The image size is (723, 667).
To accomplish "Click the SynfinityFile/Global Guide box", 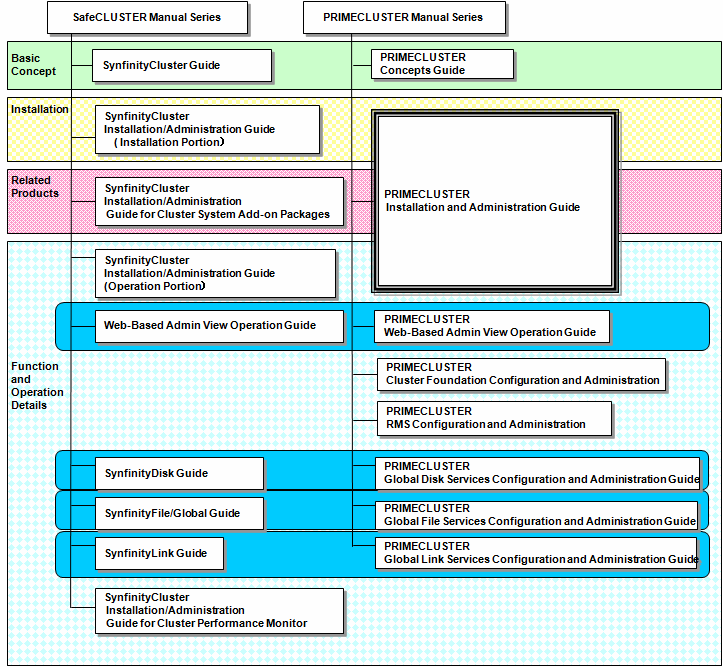I will [x=179, y=513].
